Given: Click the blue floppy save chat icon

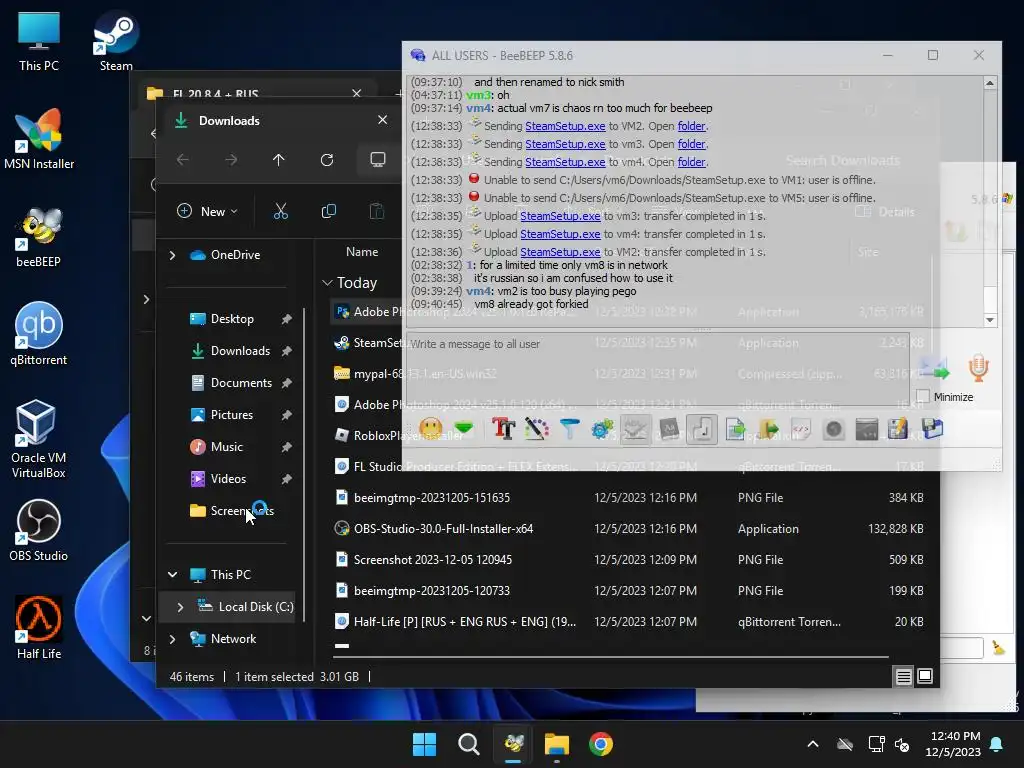Looking at the screenshot, I should [x=933, y=429].
